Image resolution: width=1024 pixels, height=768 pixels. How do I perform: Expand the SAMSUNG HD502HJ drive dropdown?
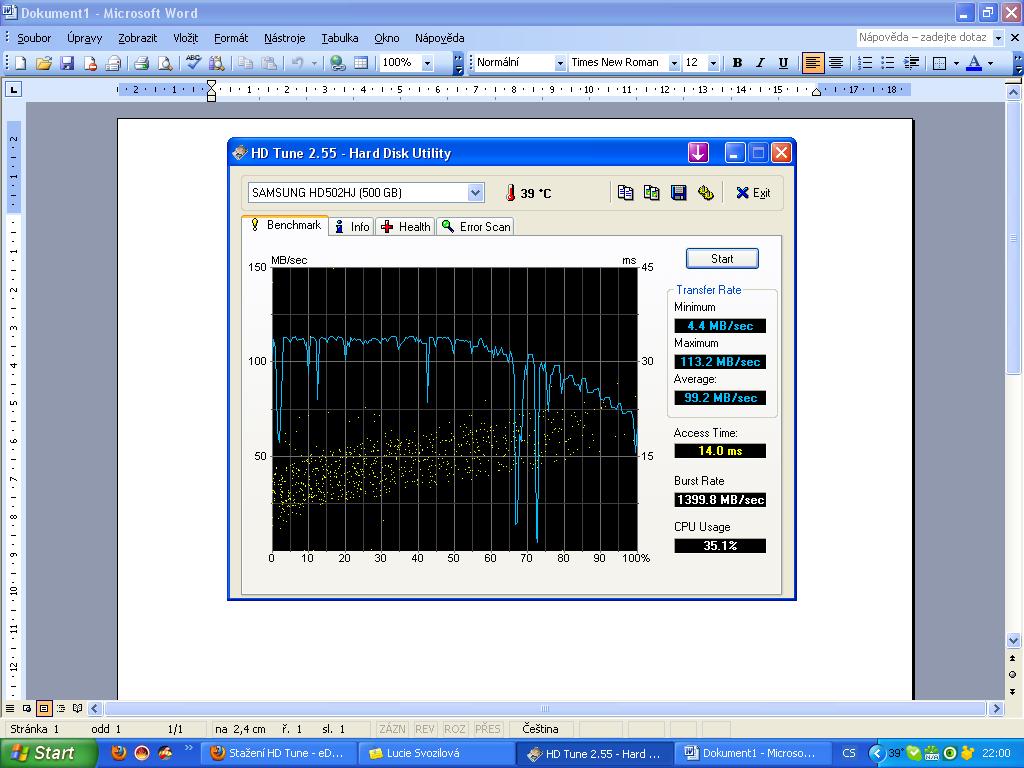pyautogui.click(x=476, y=193)
